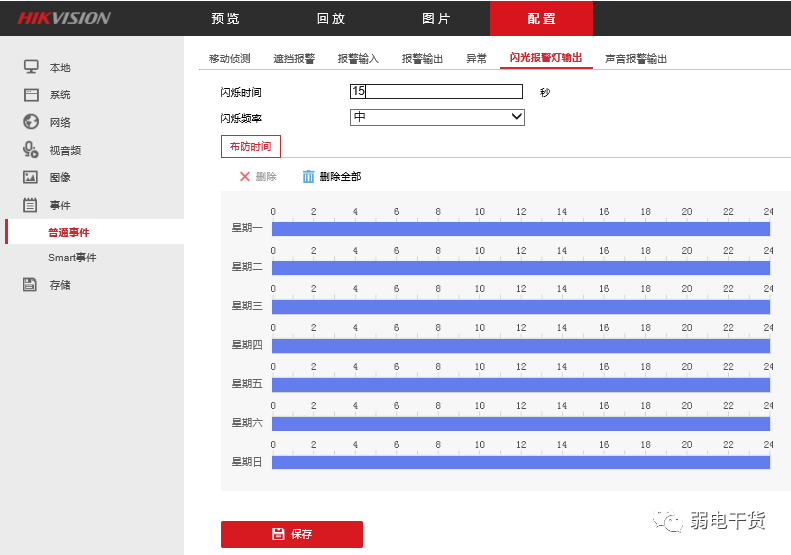This screenshot has width=791, height=555.
Task: Open 视音频 in the sidebar
Action: point(65,150)
